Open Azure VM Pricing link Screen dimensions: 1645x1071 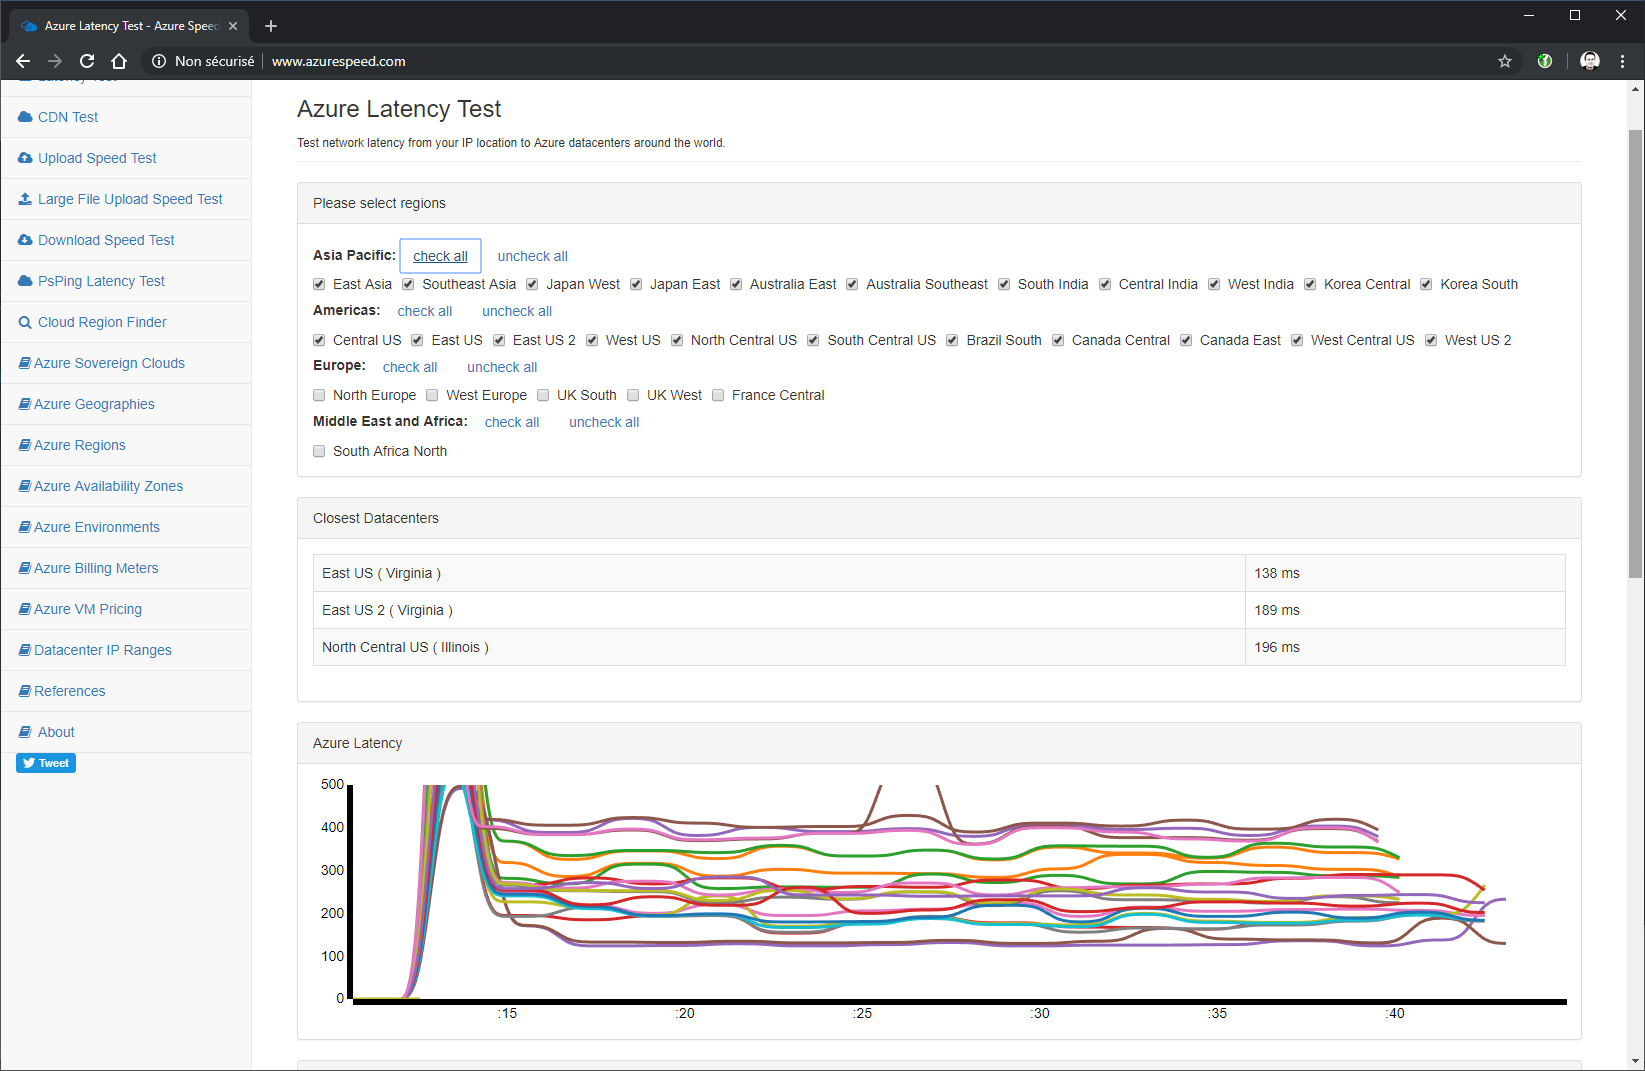tap(88, 609)
